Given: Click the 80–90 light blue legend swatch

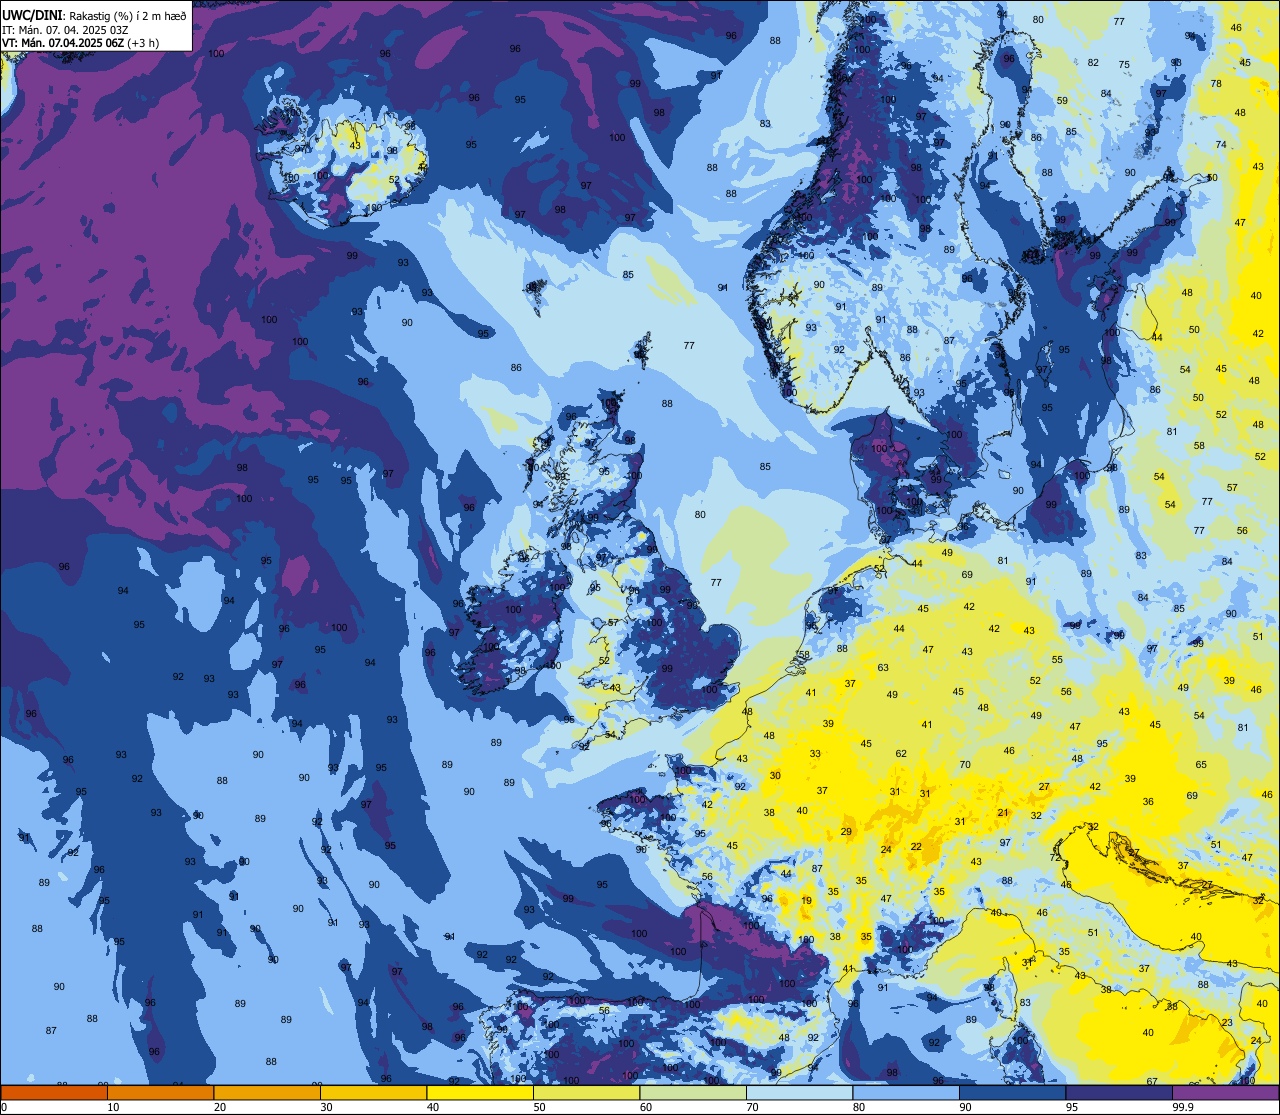Looking at the screenshot, I should click(906, 1092).
